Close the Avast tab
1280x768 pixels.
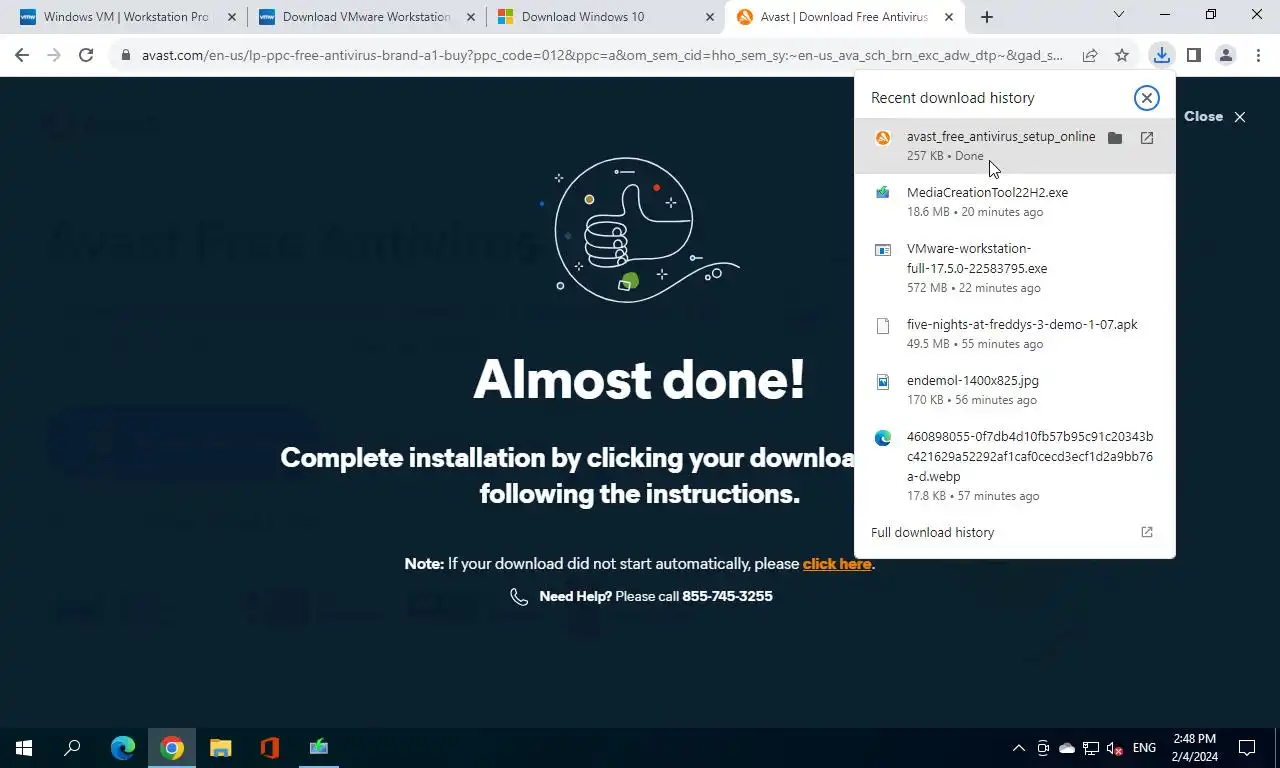tap(949, 17)
